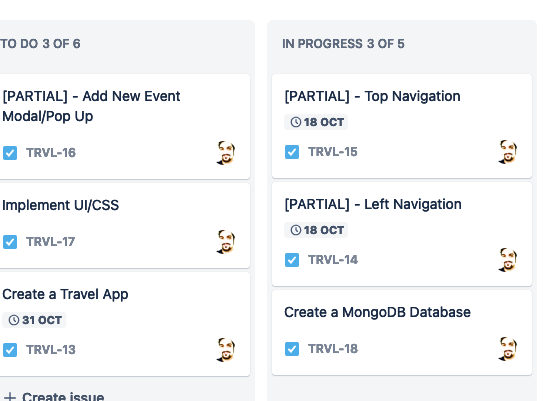Click the plus icon beside Create issue
548x401 pixels.
tap(10, 397)
